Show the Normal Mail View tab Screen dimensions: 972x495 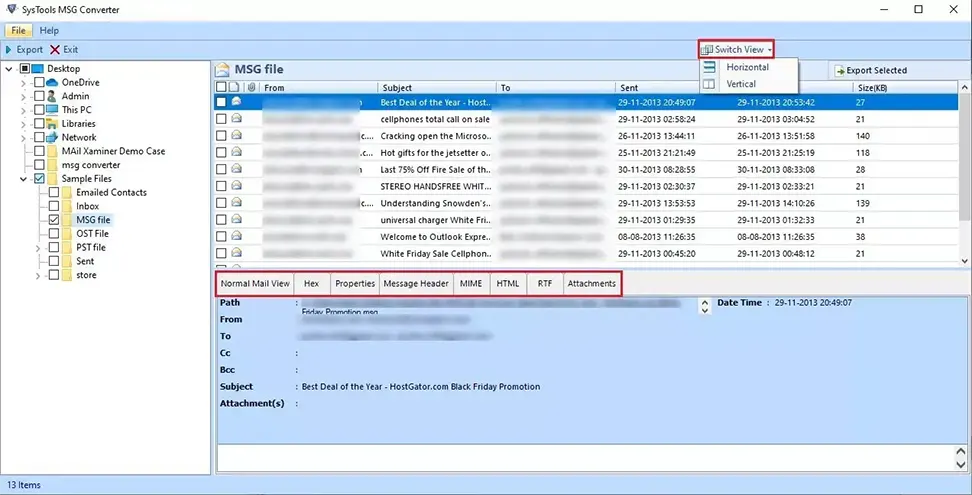255,283
